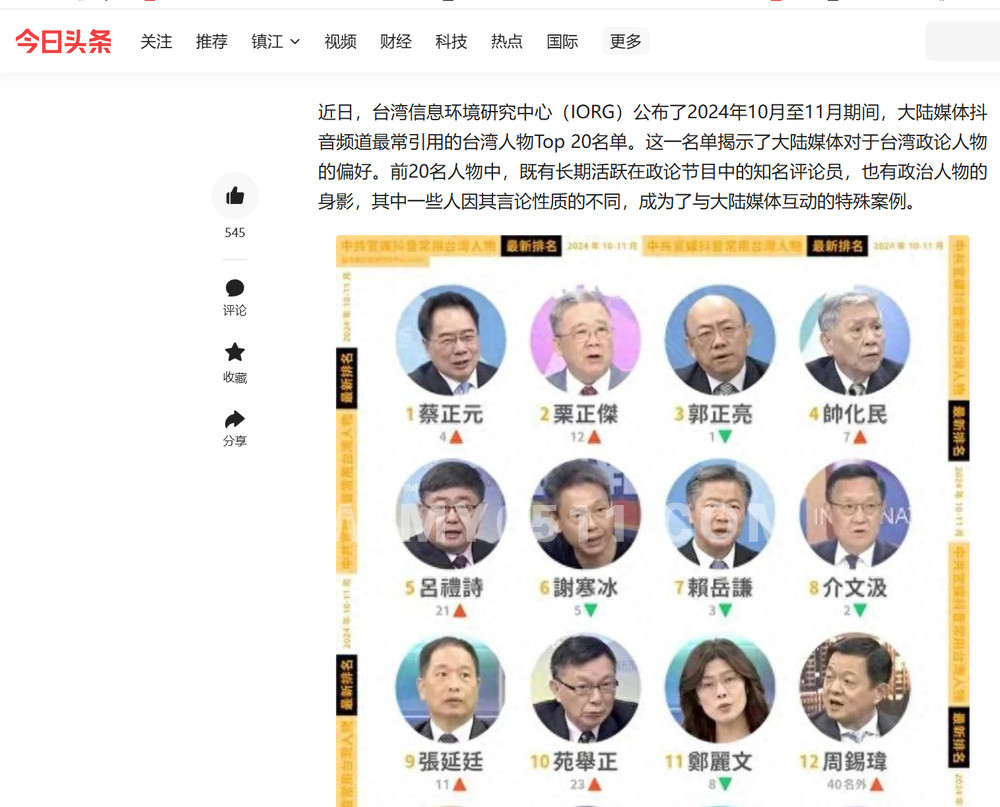Open the 关注 tab
Image resolution: width=1000 pixels, height=807 pixels.
[x=156, y=41]
